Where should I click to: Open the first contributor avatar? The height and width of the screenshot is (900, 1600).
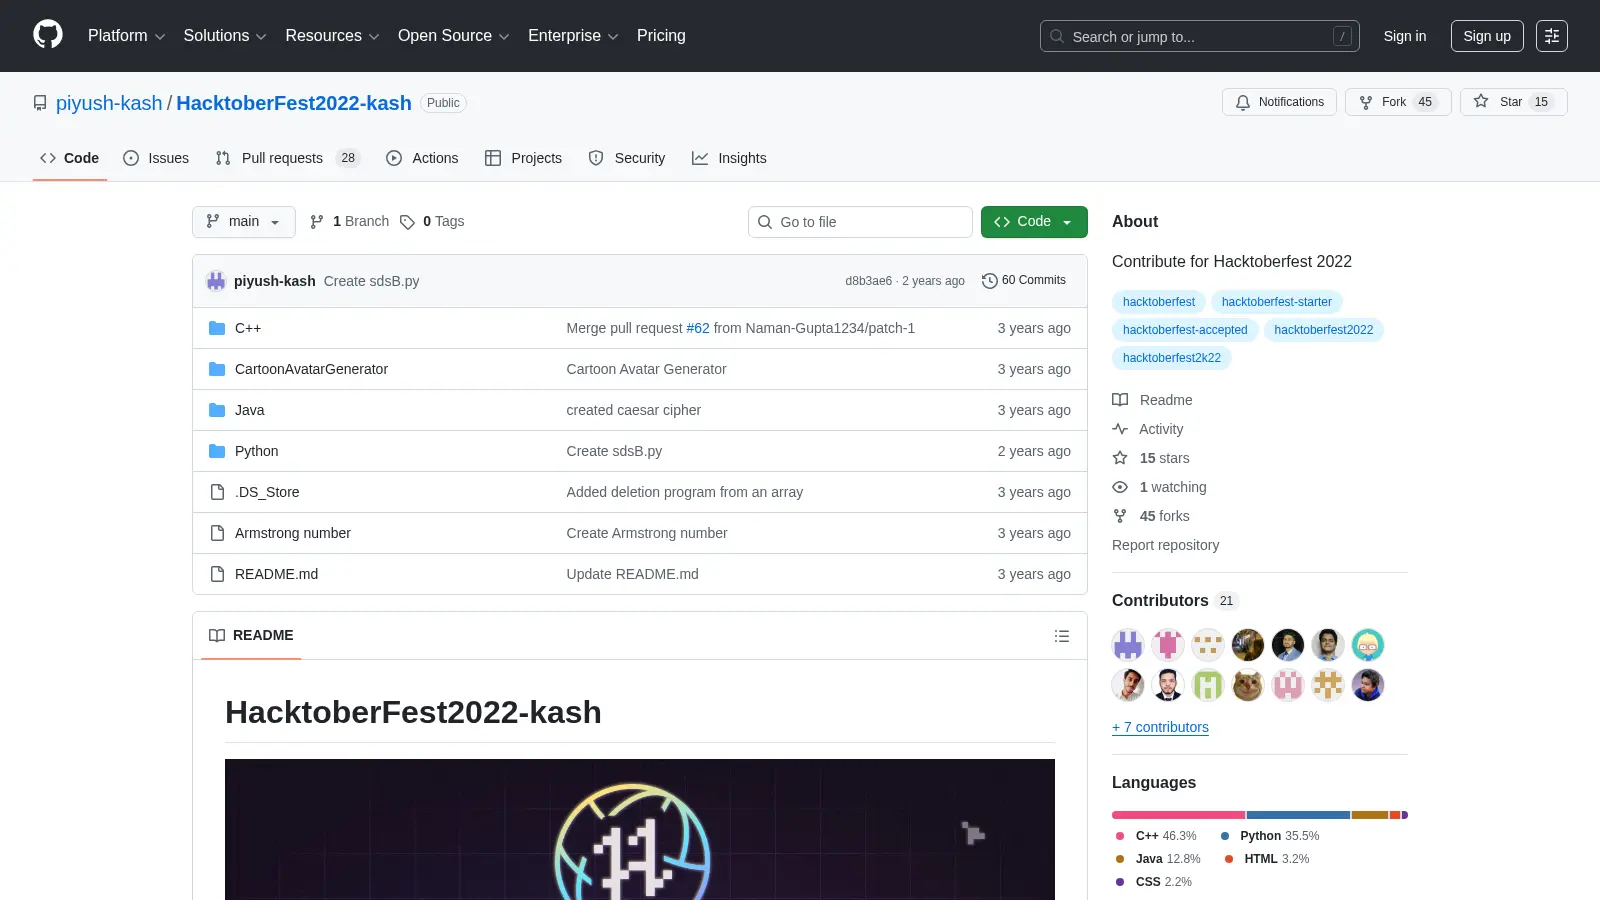[1128, 645]
